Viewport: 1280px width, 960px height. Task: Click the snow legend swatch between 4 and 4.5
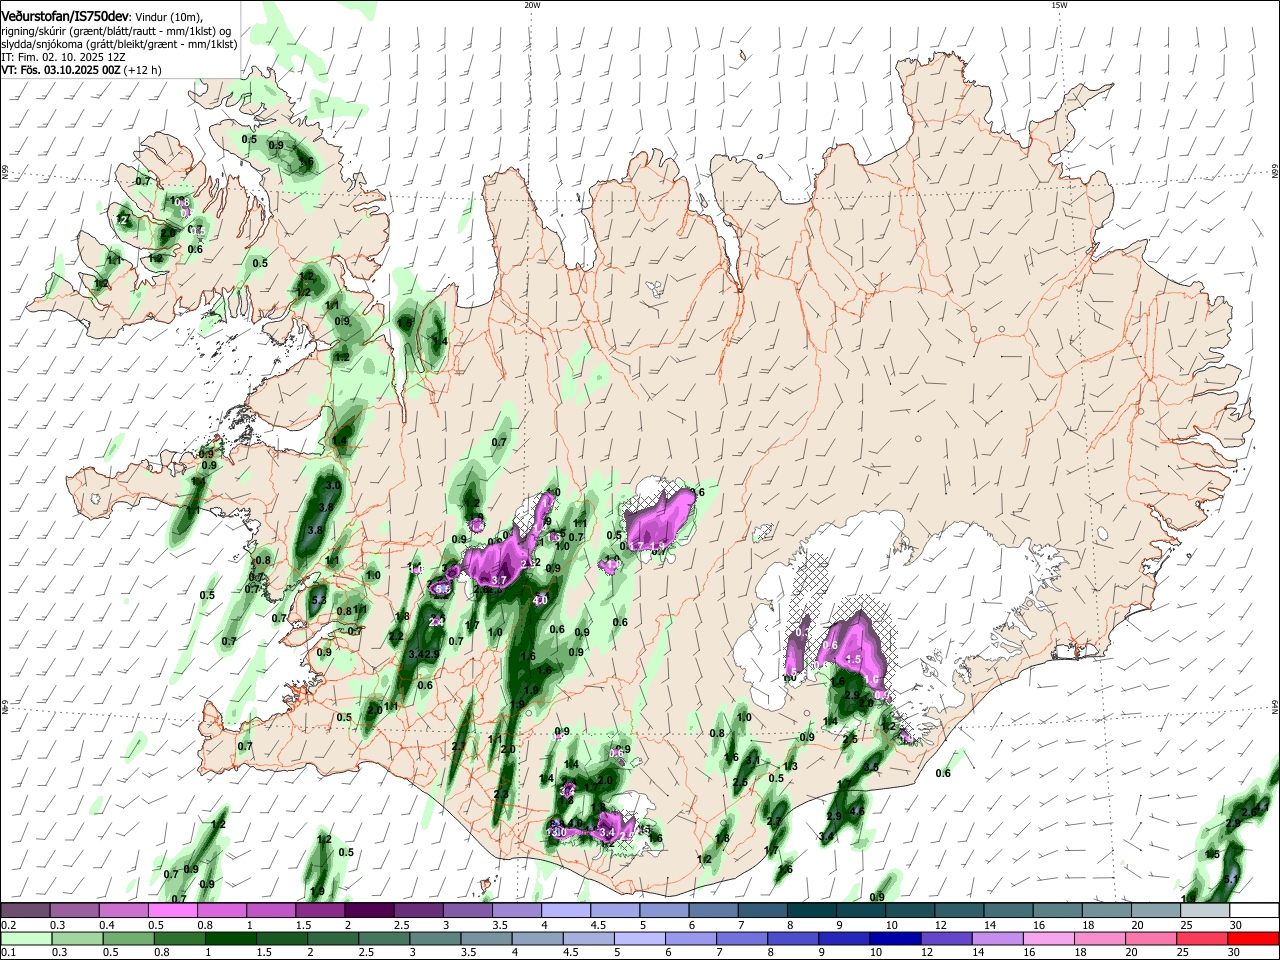tap(566, 910)
